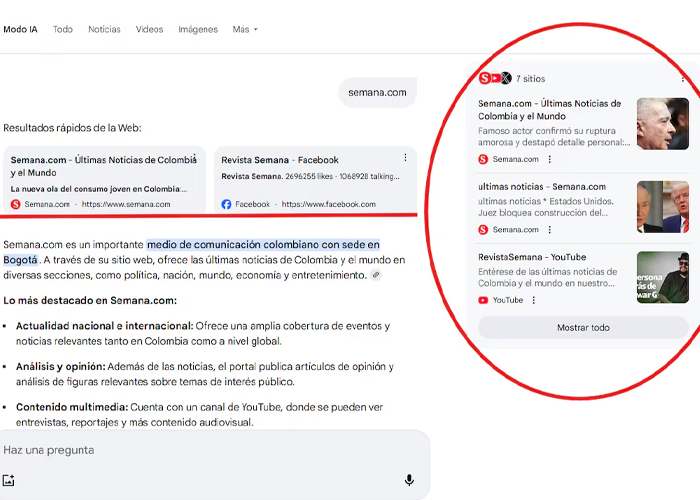This screenshot has width=700, height=500.
Task: Open the Todo results tab
Action: [63, 29]
